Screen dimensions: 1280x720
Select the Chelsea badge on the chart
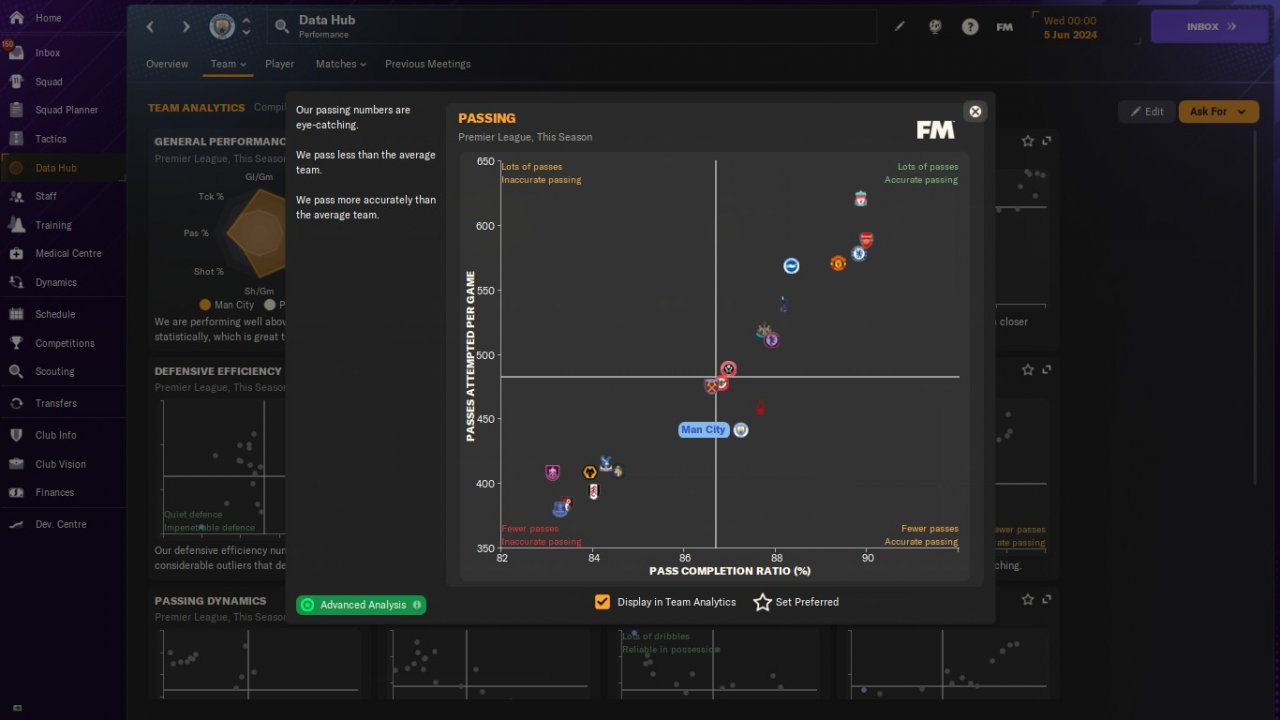pos(858,254)
